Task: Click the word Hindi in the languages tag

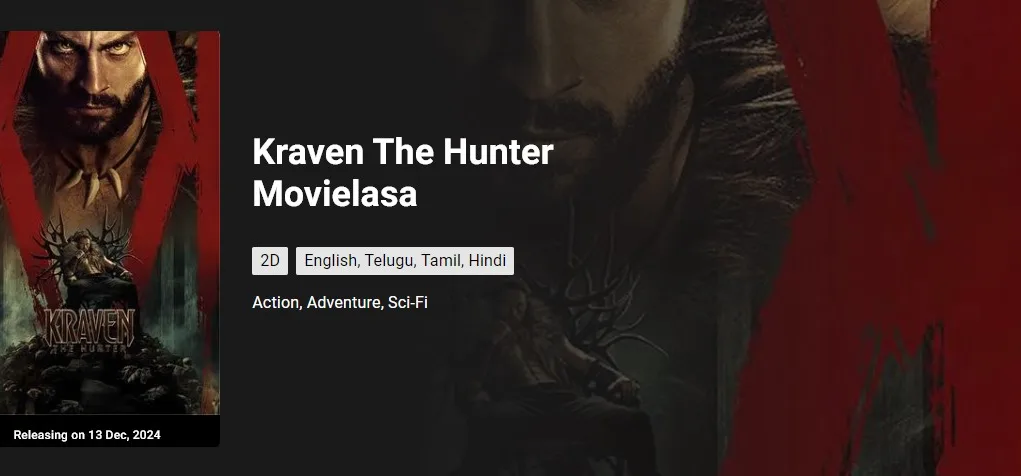Action: 487,261
